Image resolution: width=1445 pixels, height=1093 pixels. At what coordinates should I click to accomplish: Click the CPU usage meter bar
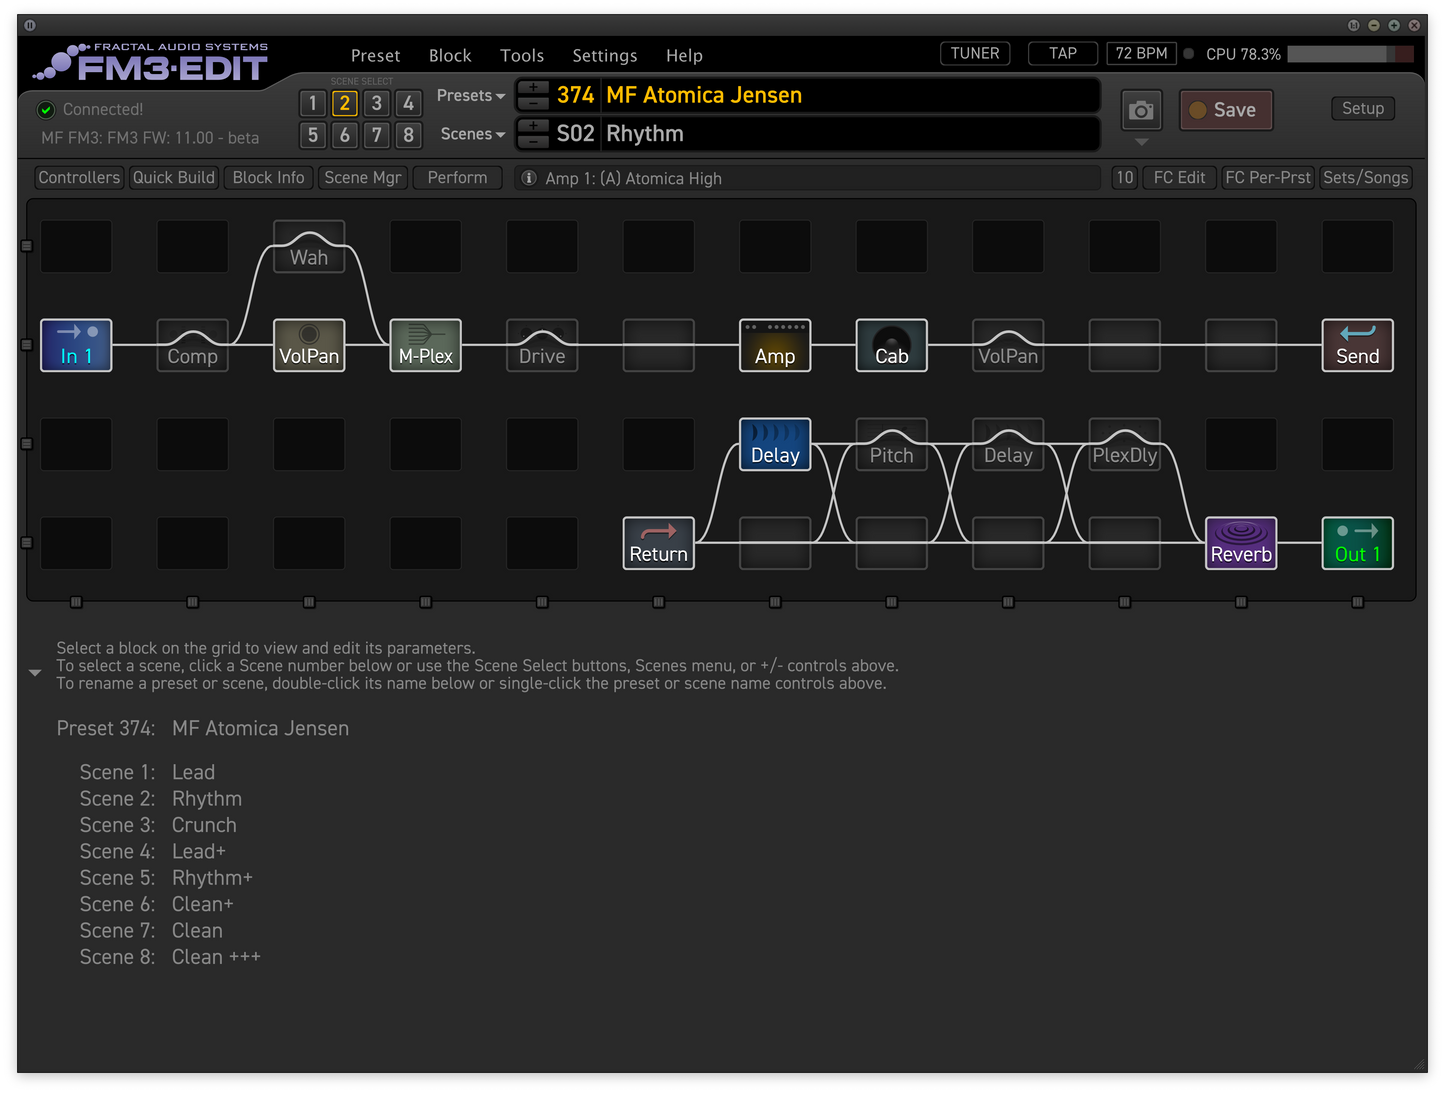[x=1349, y=54]
